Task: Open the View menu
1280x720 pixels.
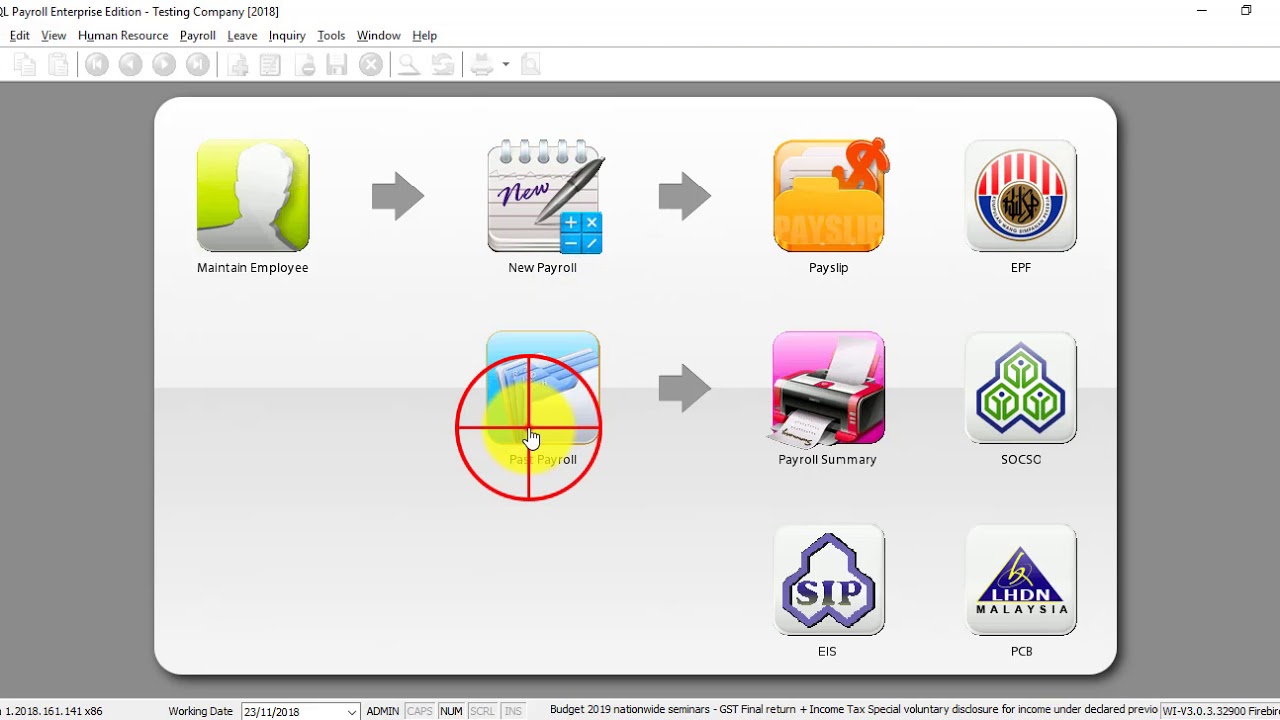Action: point(54,35)
